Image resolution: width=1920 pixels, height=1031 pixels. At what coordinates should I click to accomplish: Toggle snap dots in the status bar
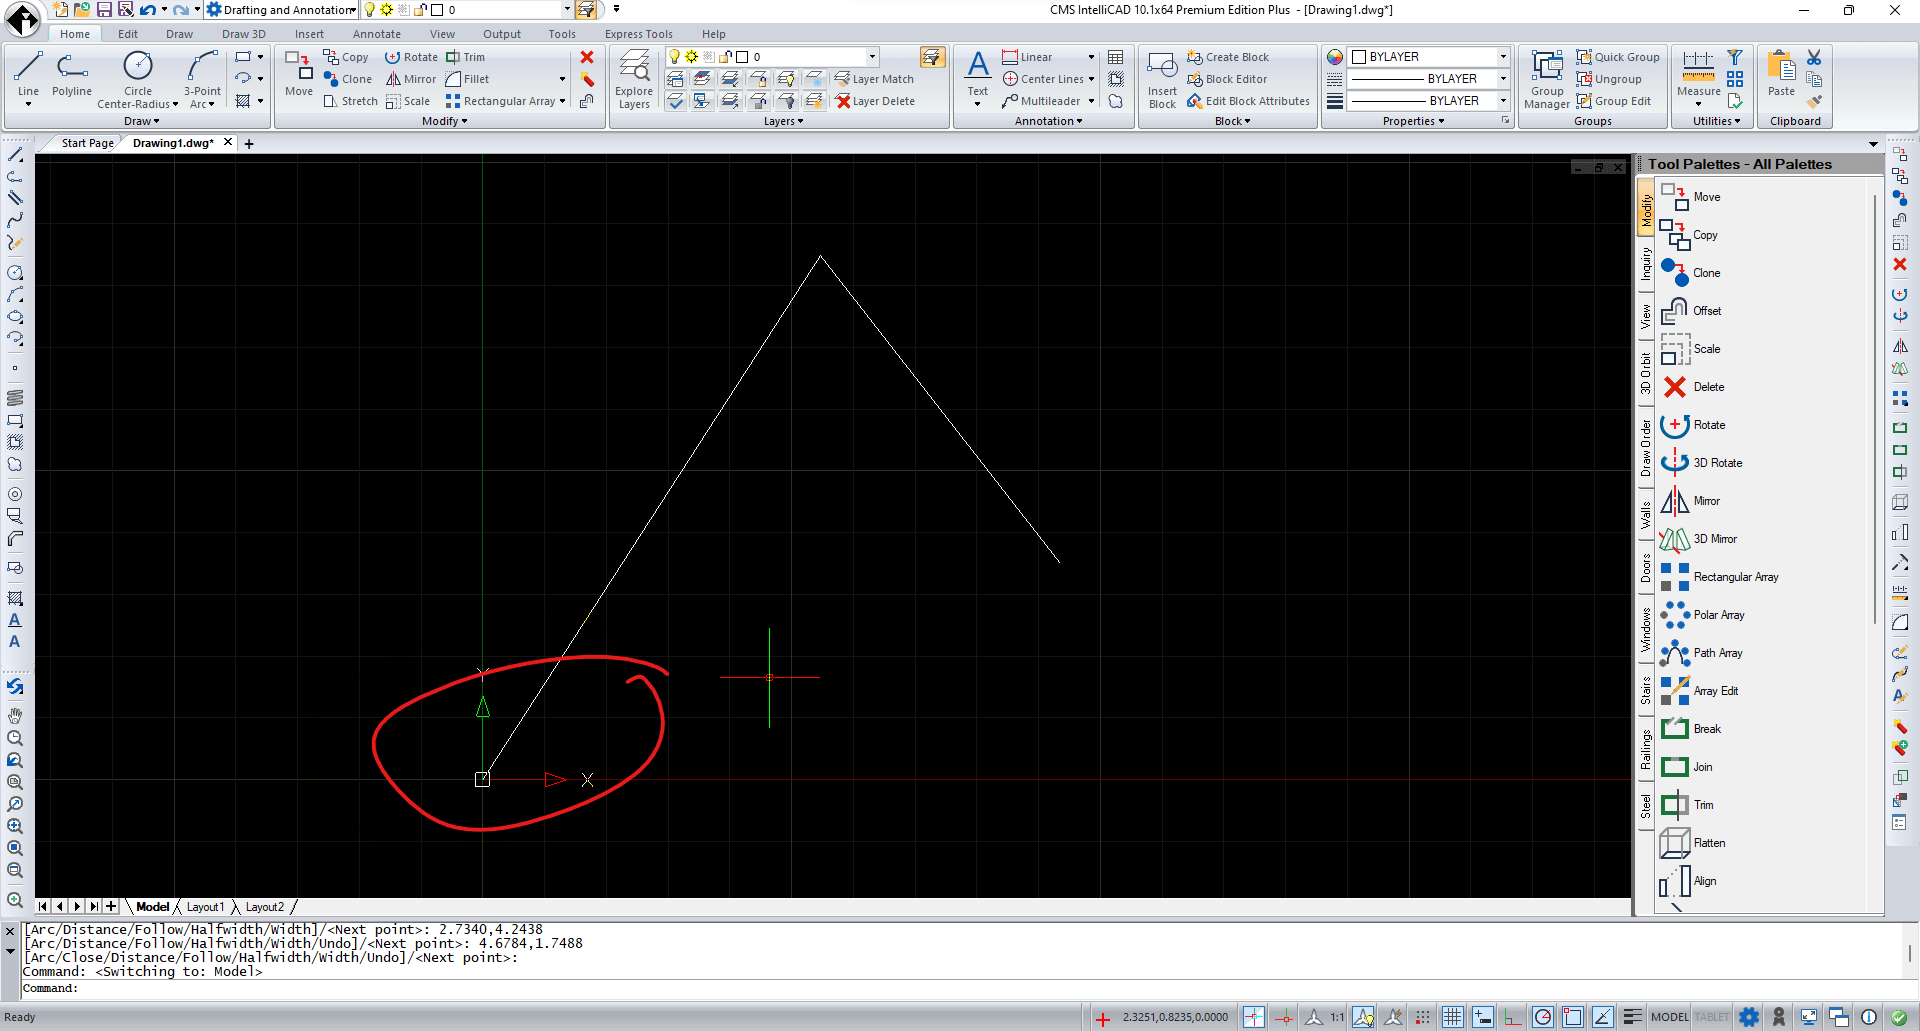[x=1423, y=1017]
